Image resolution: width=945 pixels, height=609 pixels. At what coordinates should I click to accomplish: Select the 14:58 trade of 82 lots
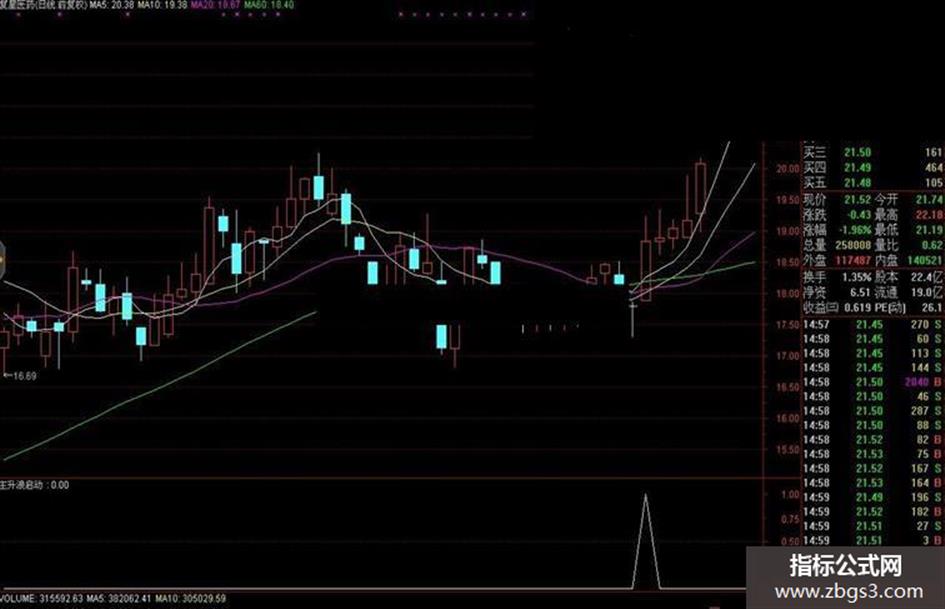tap(873, 440)
